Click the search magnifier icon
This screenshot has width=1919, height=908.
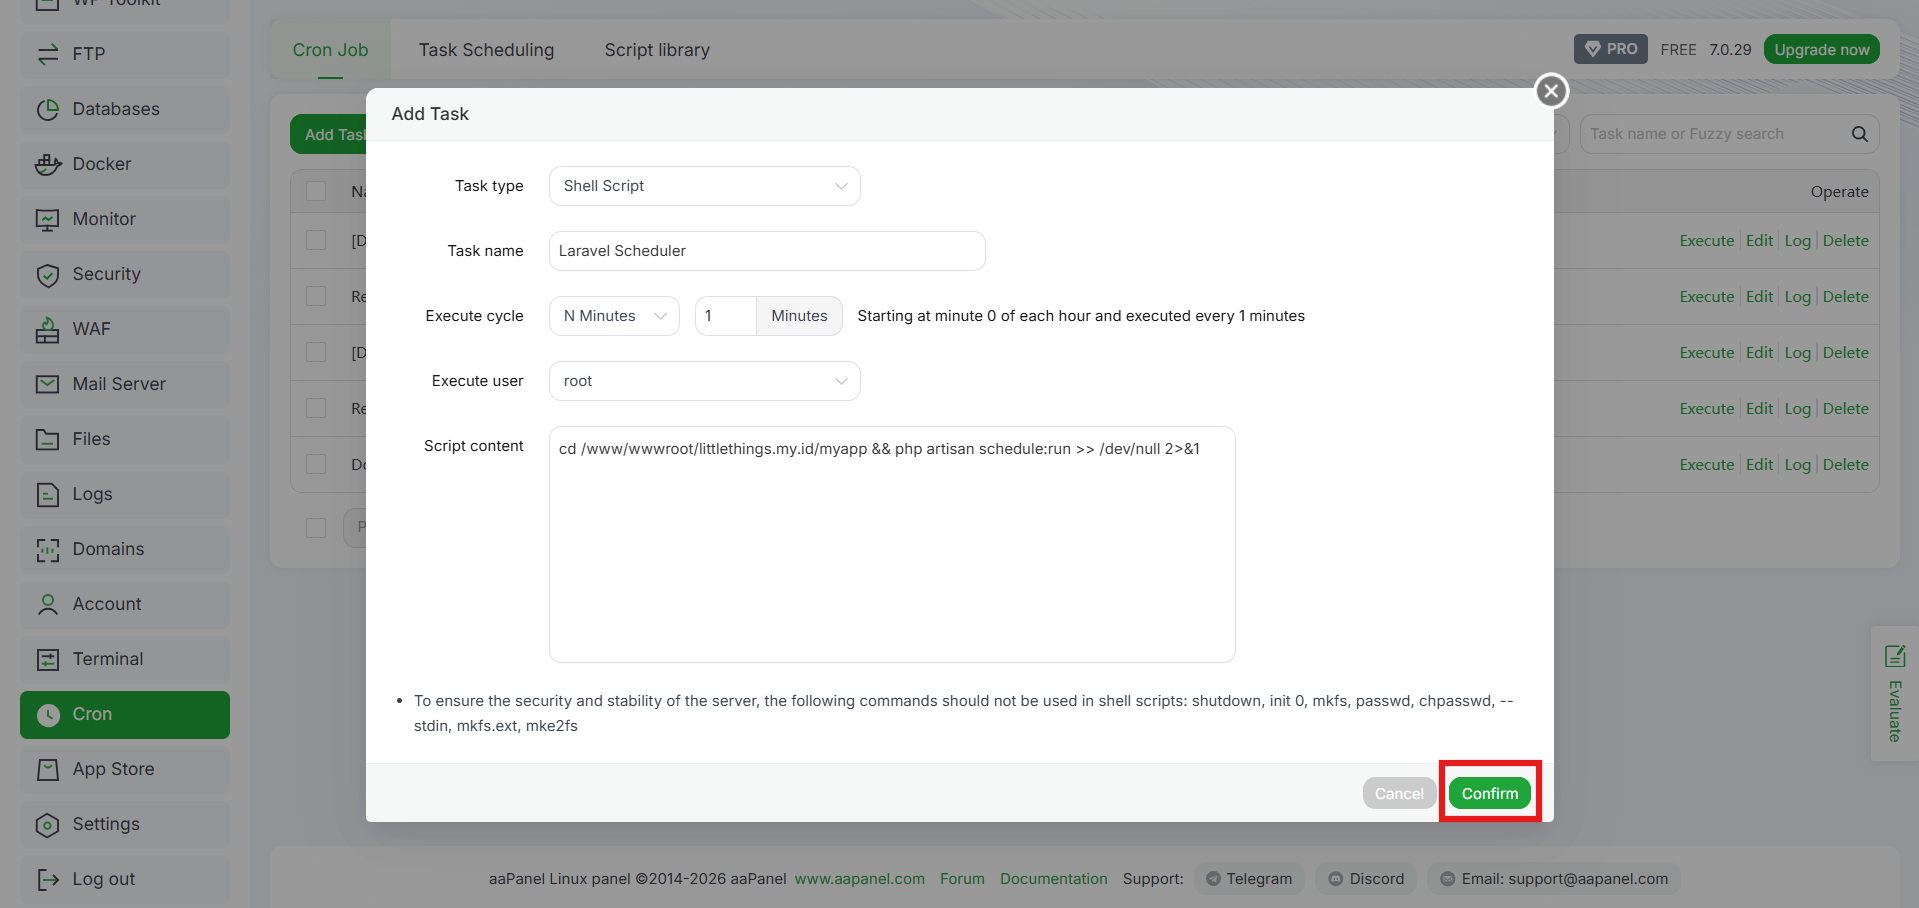1860,134
